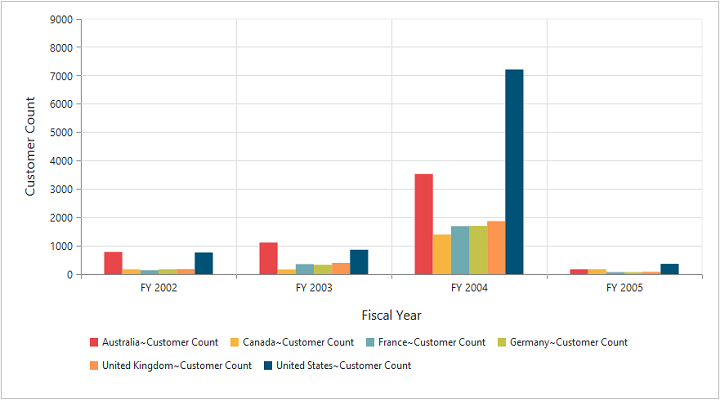
Task: Toggle the France~Customer Count legend label
Action: click(433, 343)
